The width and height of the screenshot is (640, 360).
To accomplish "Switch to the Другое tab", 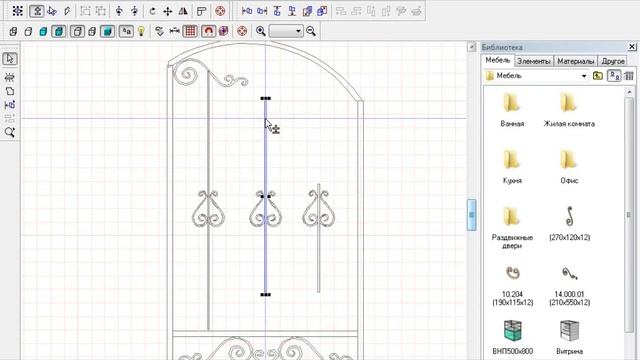I will 613,61.
